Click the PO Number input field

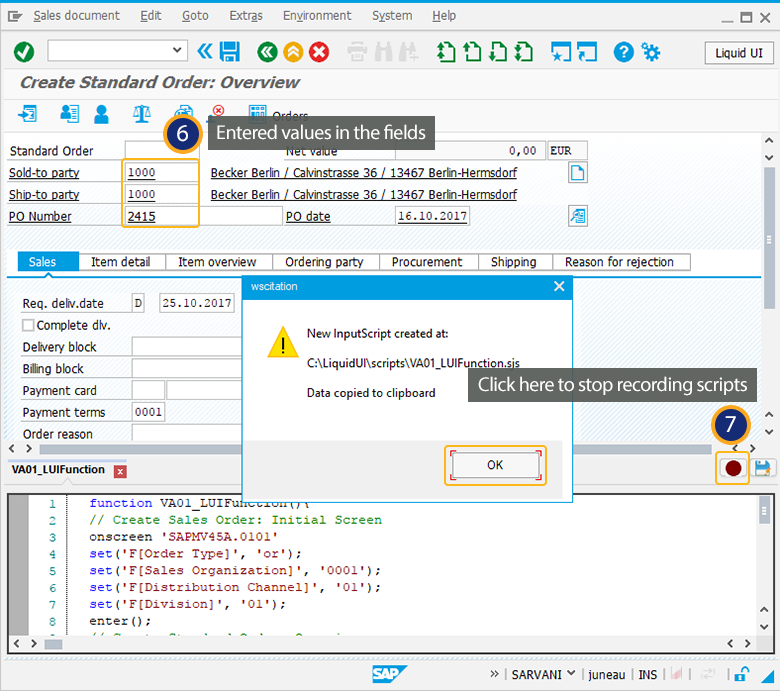click(203, 216)
